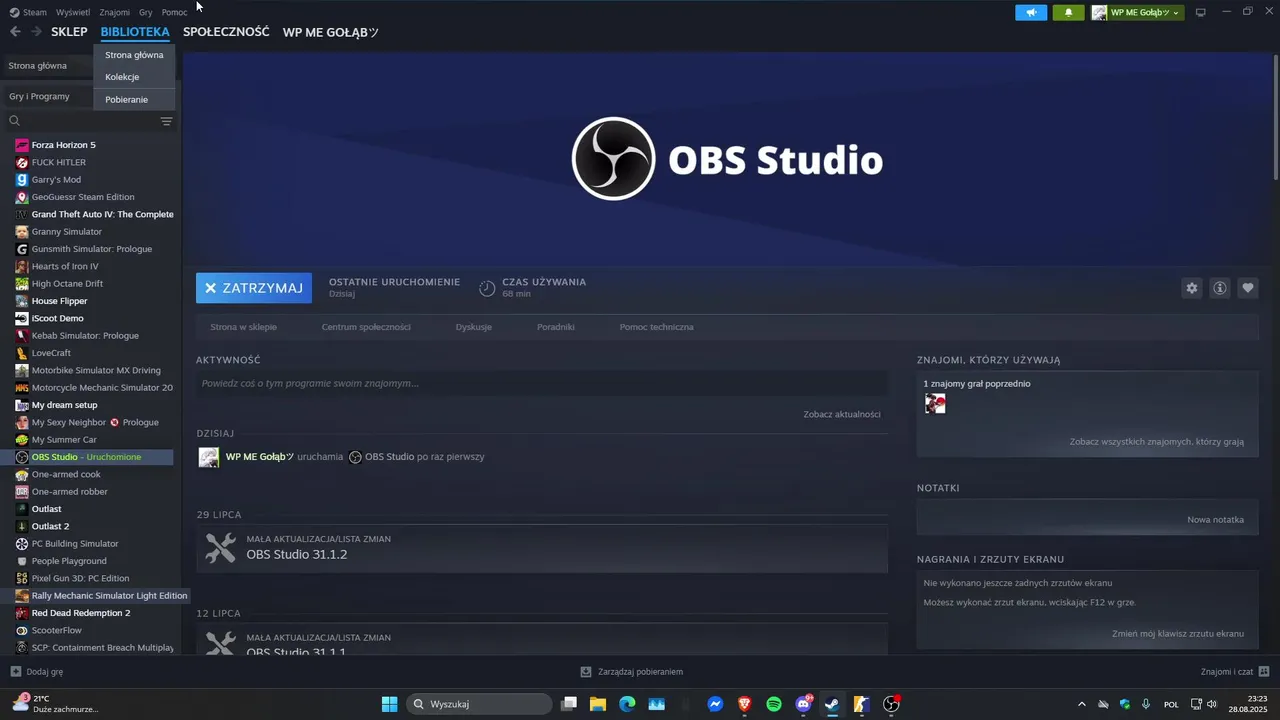Click the Forza Horizon 5 game icon
The image size is (1280, 720).
[x=22, y=145]
